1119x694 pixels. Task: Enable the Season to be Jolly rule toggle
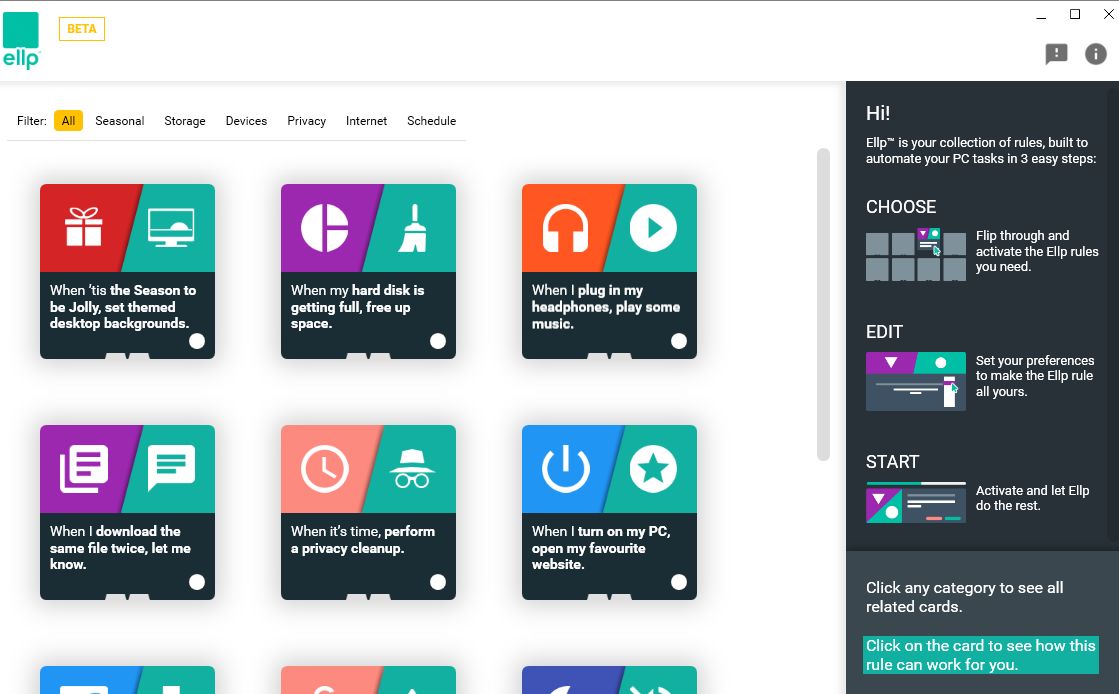click(197, 341)
